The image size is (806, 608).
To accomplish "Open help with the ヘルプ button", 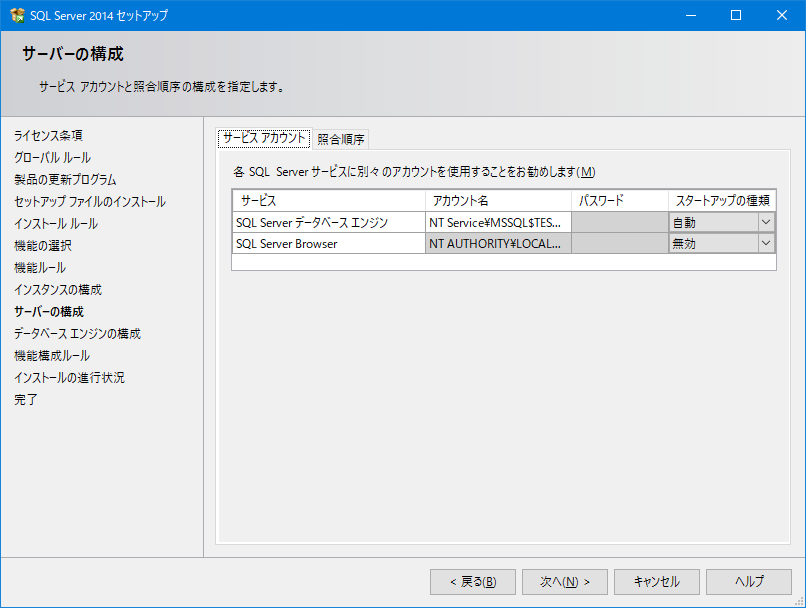I will pos(749,582).
